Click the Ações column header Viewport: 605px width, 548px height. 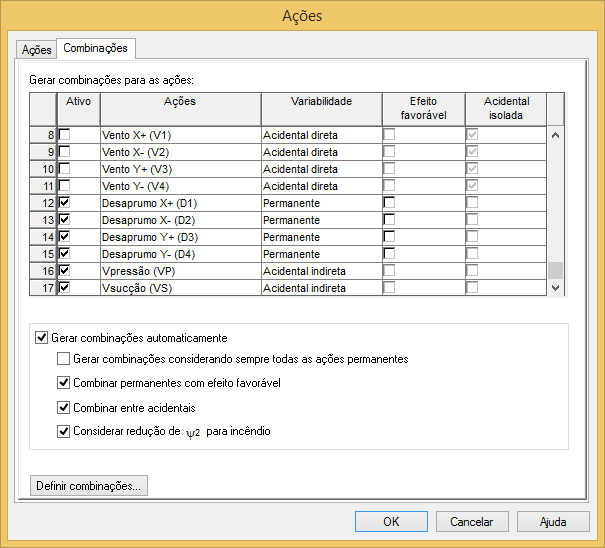pyautogui.click(x=181, y=109)
